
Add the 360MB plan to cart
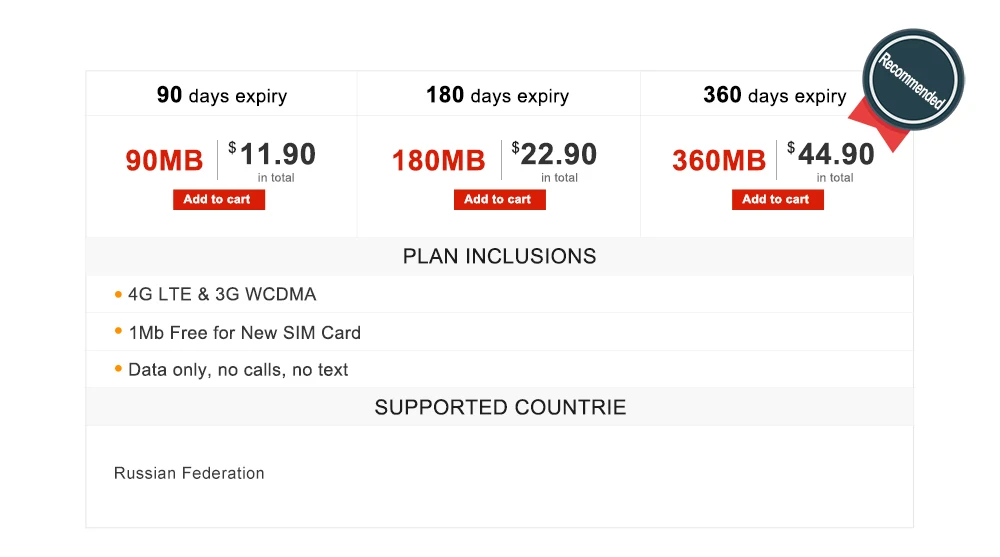pyautogui.click(x=777, y=200)
